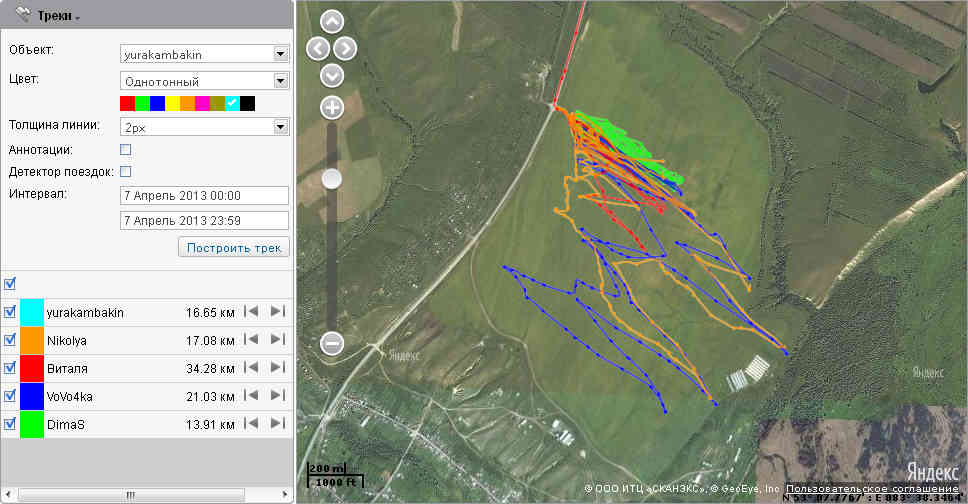
Task: Zoom in with the plus button
Action: 332,108
